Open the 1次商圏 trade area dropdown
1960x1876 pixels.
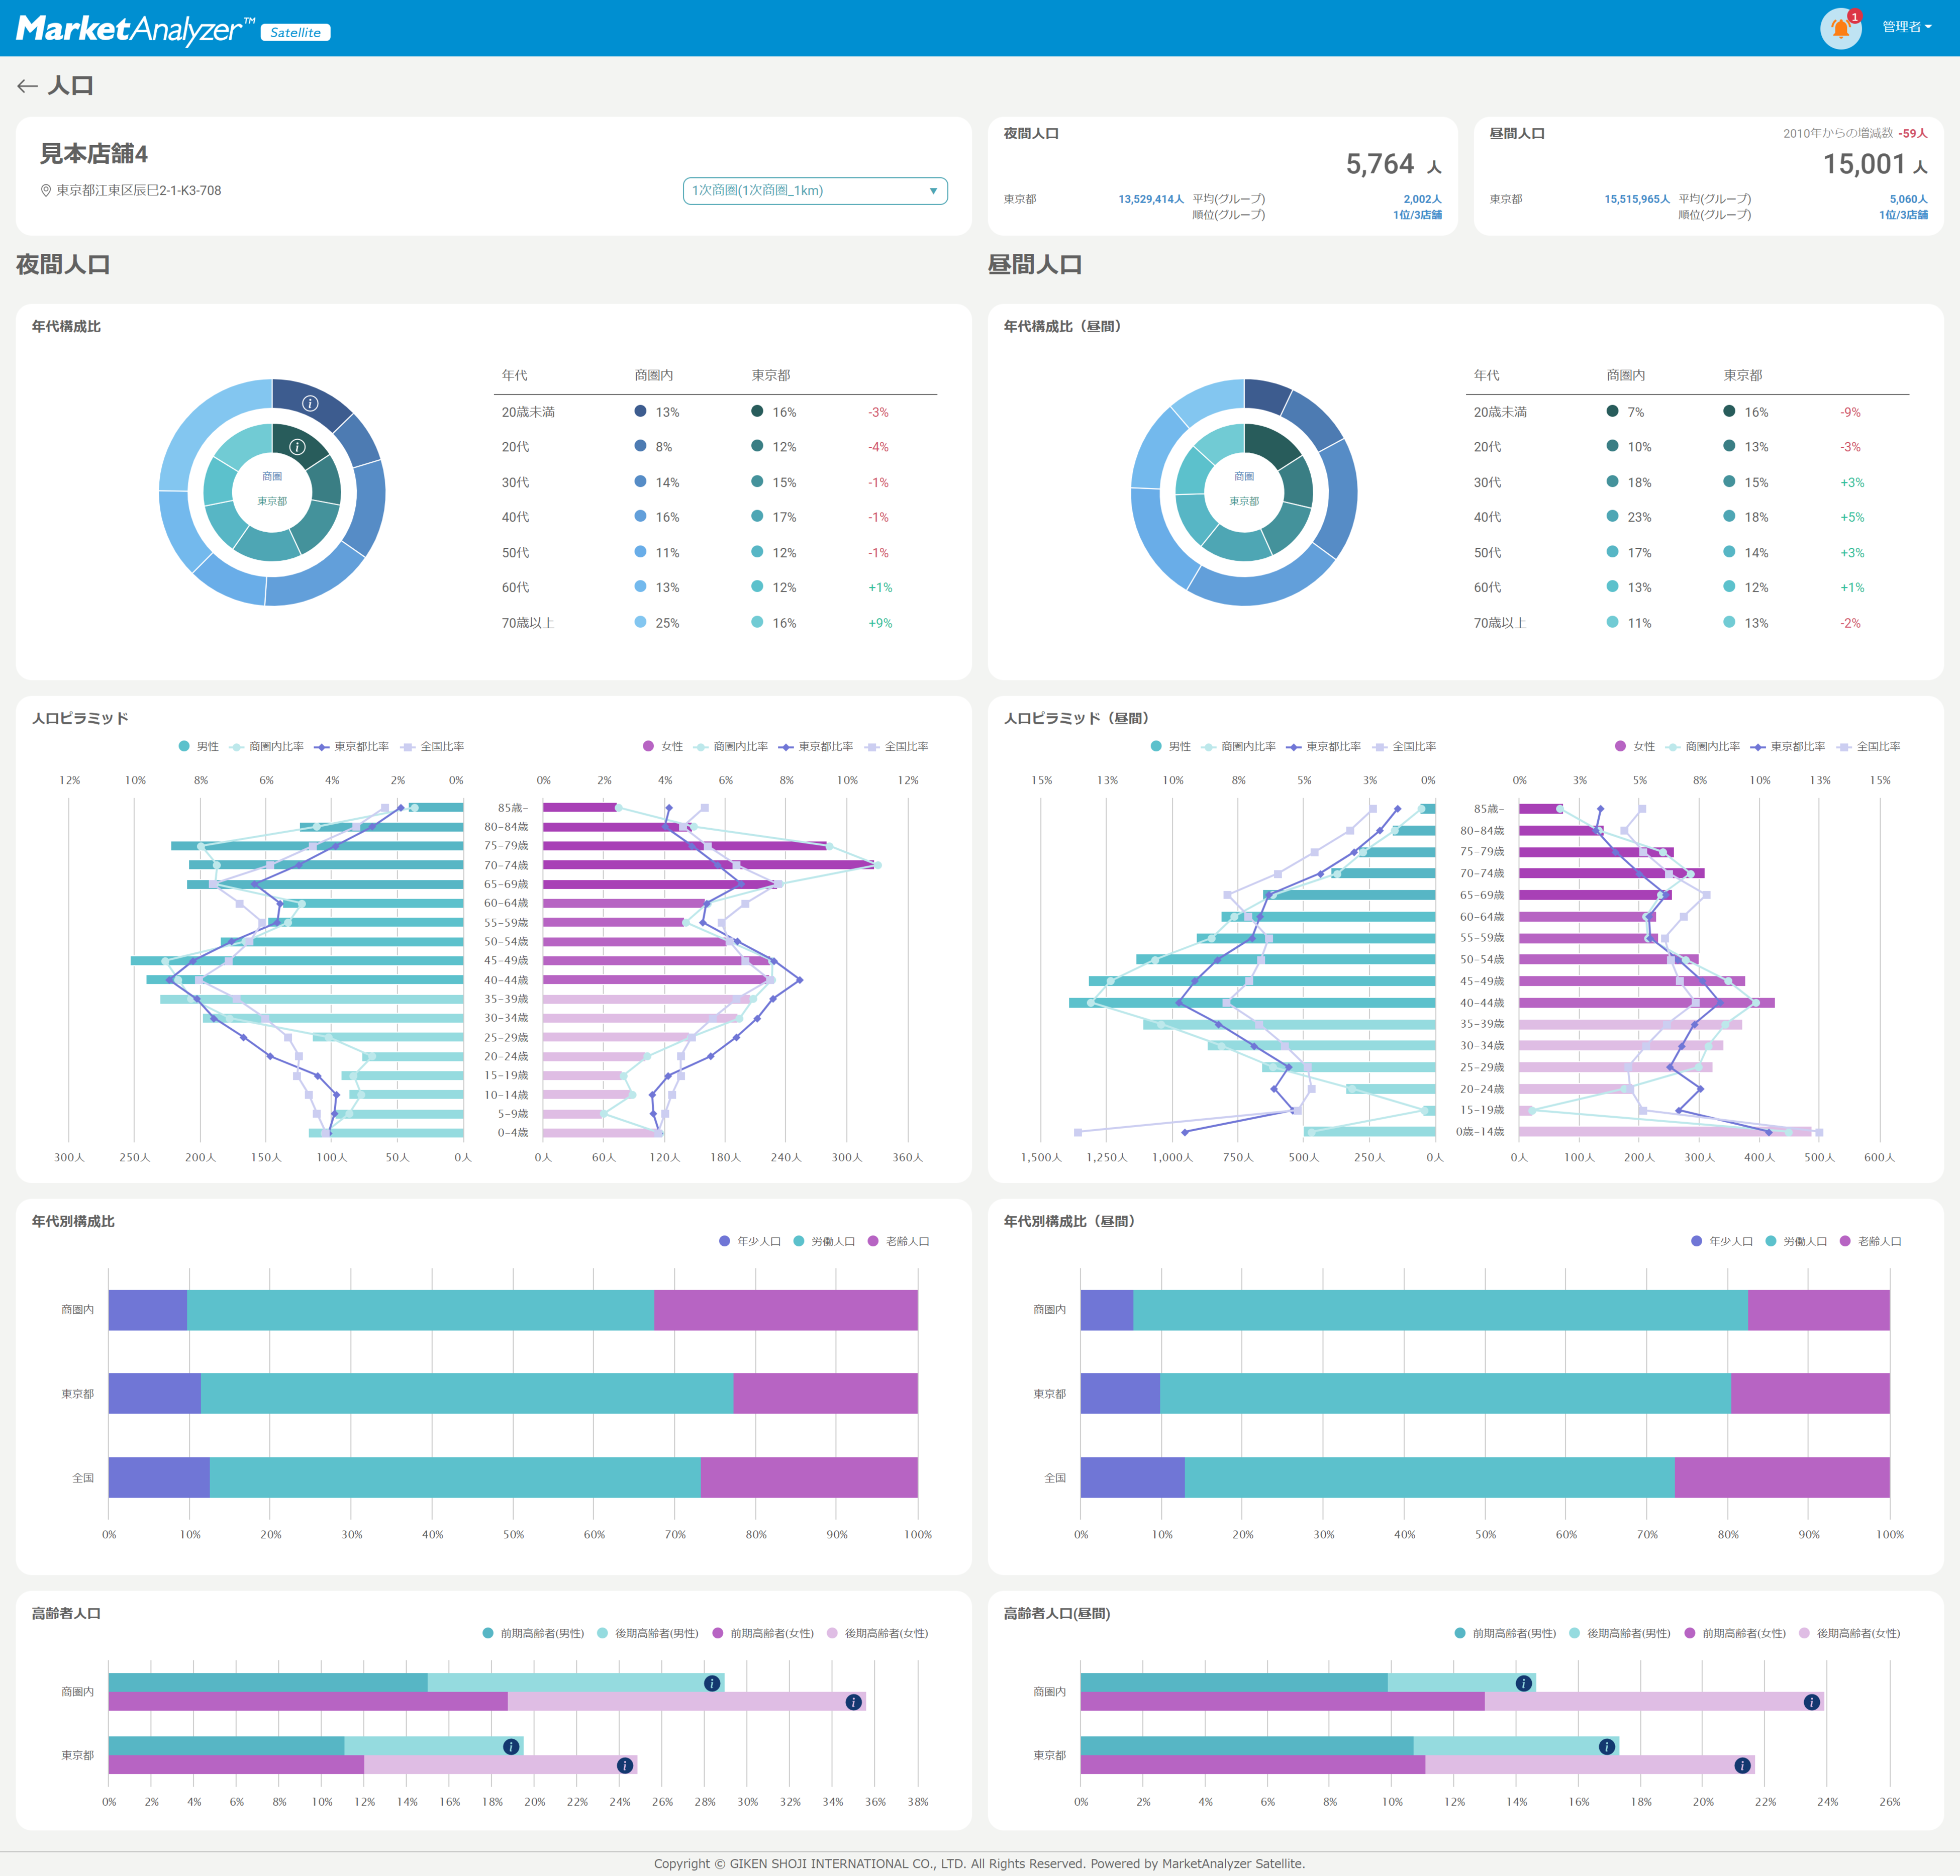coord(814,190)
